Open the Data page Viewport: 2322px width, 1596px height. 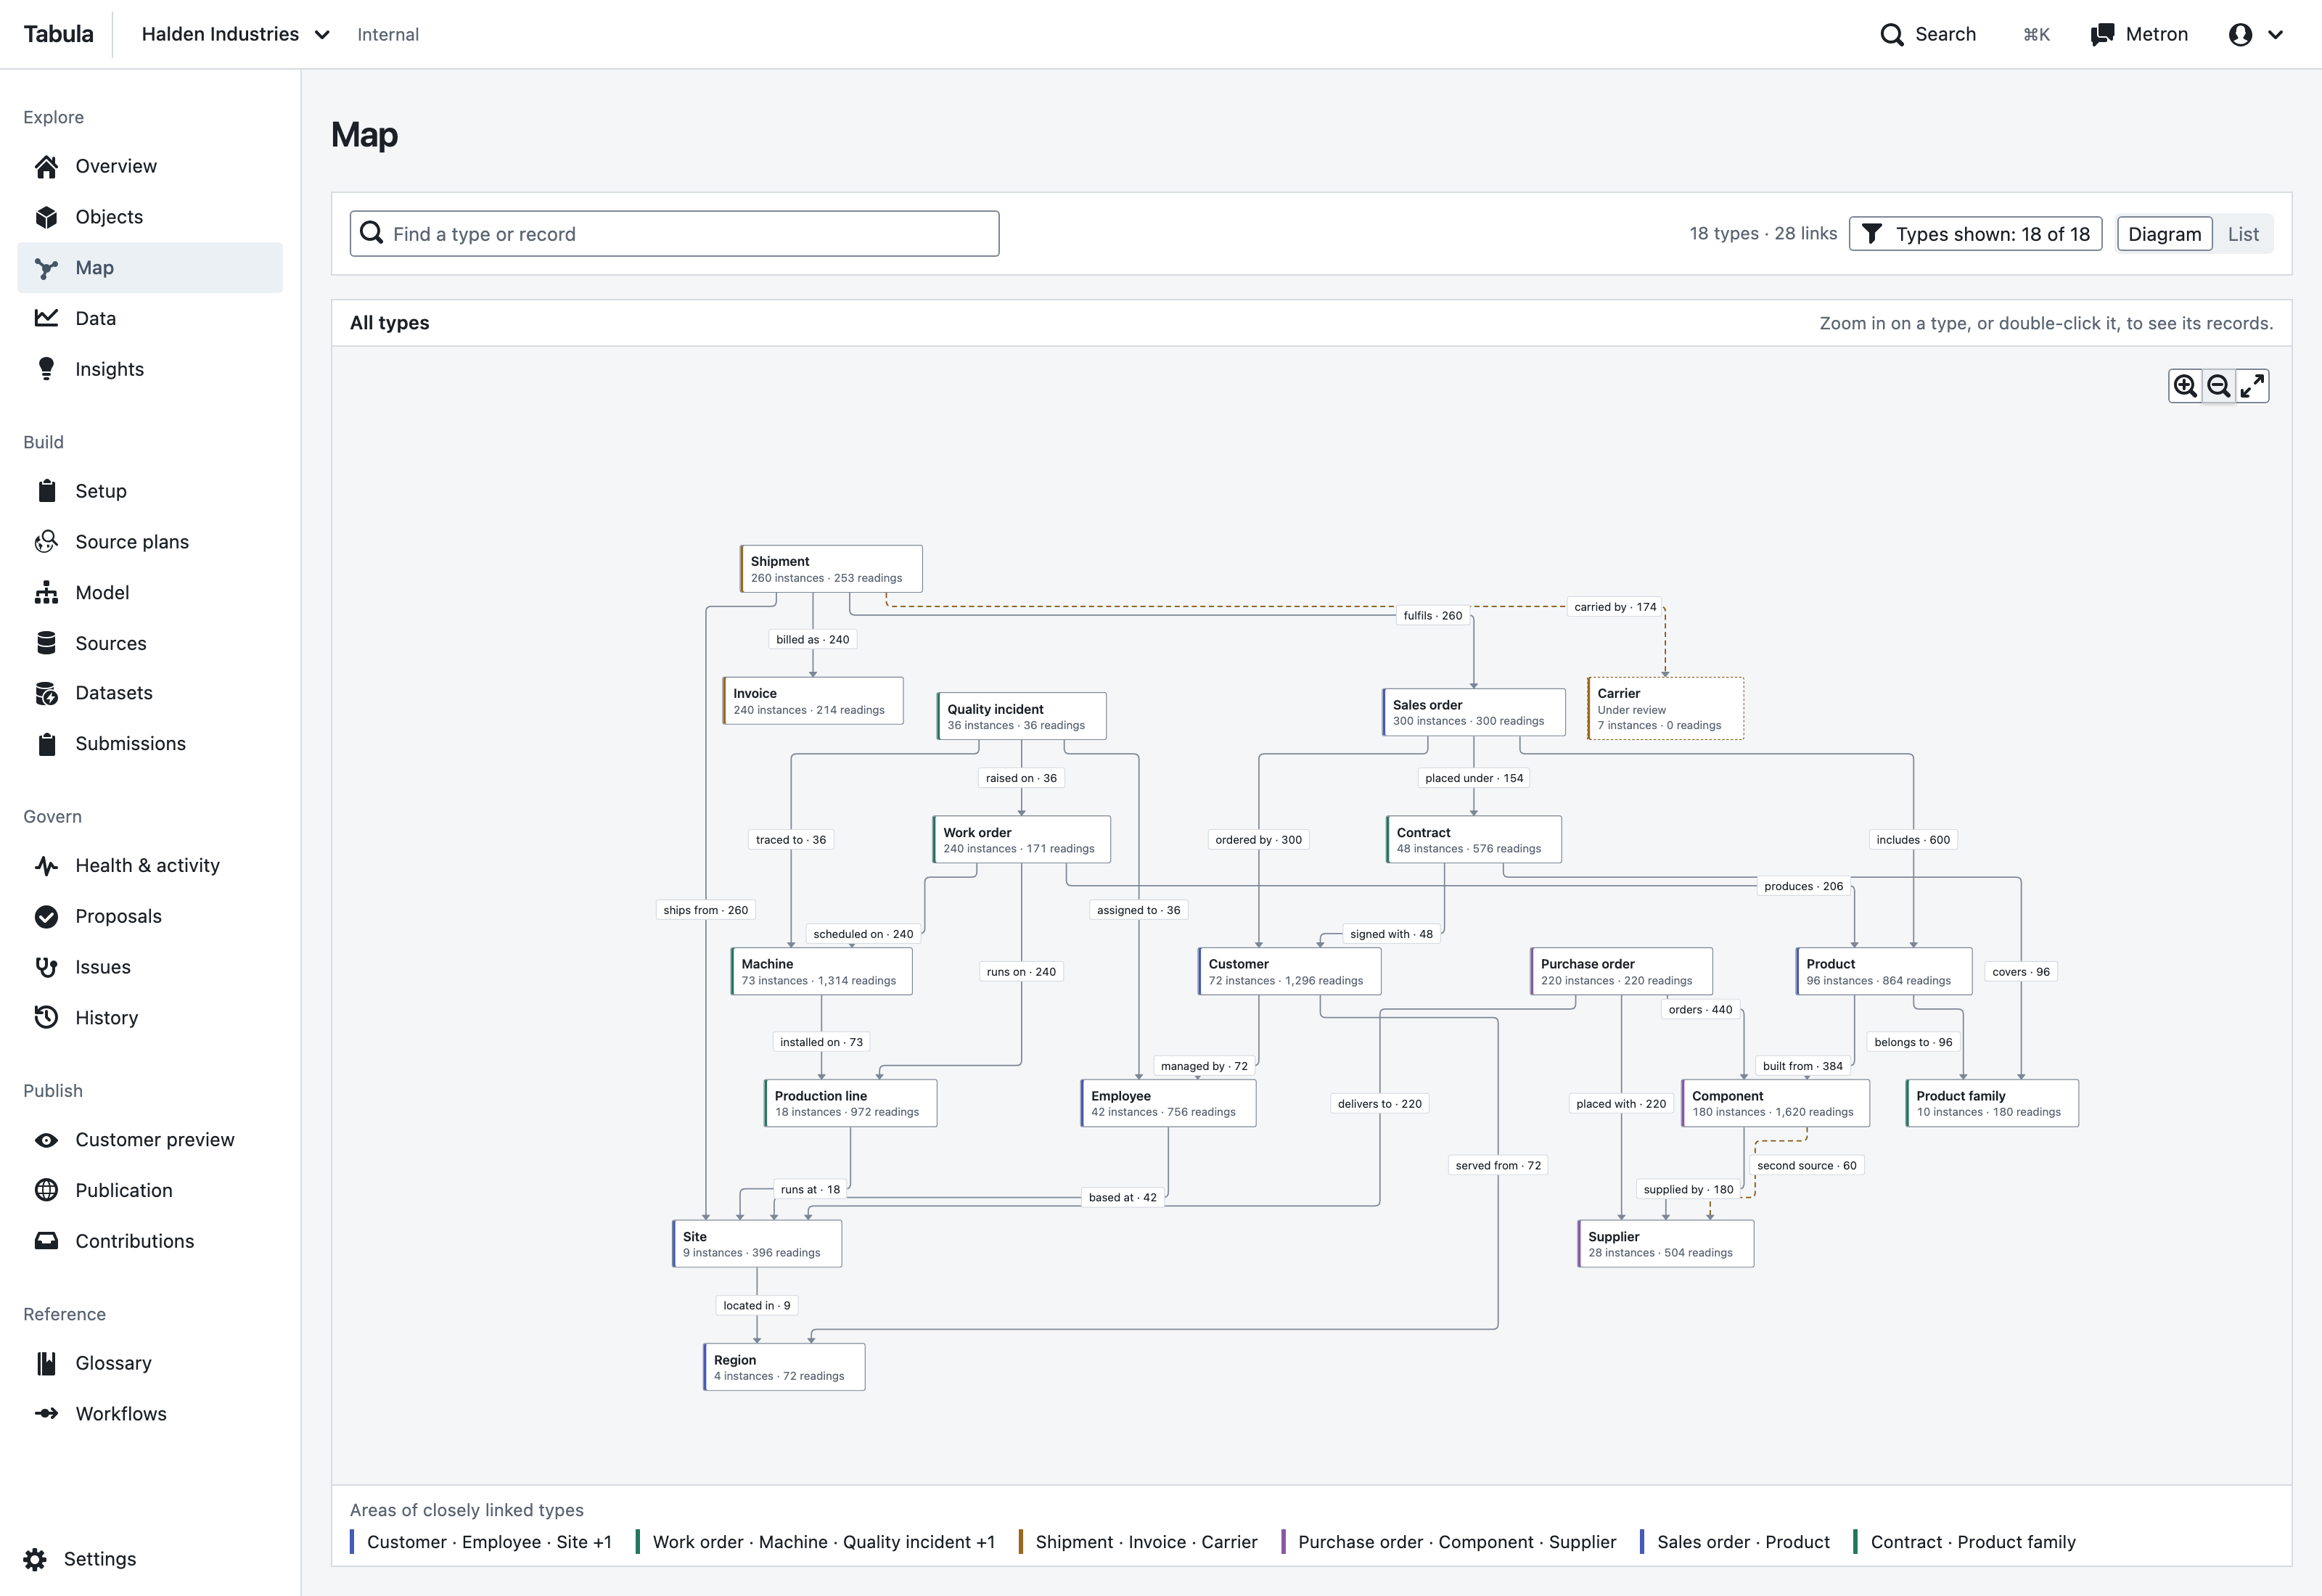tap(150, 318)
